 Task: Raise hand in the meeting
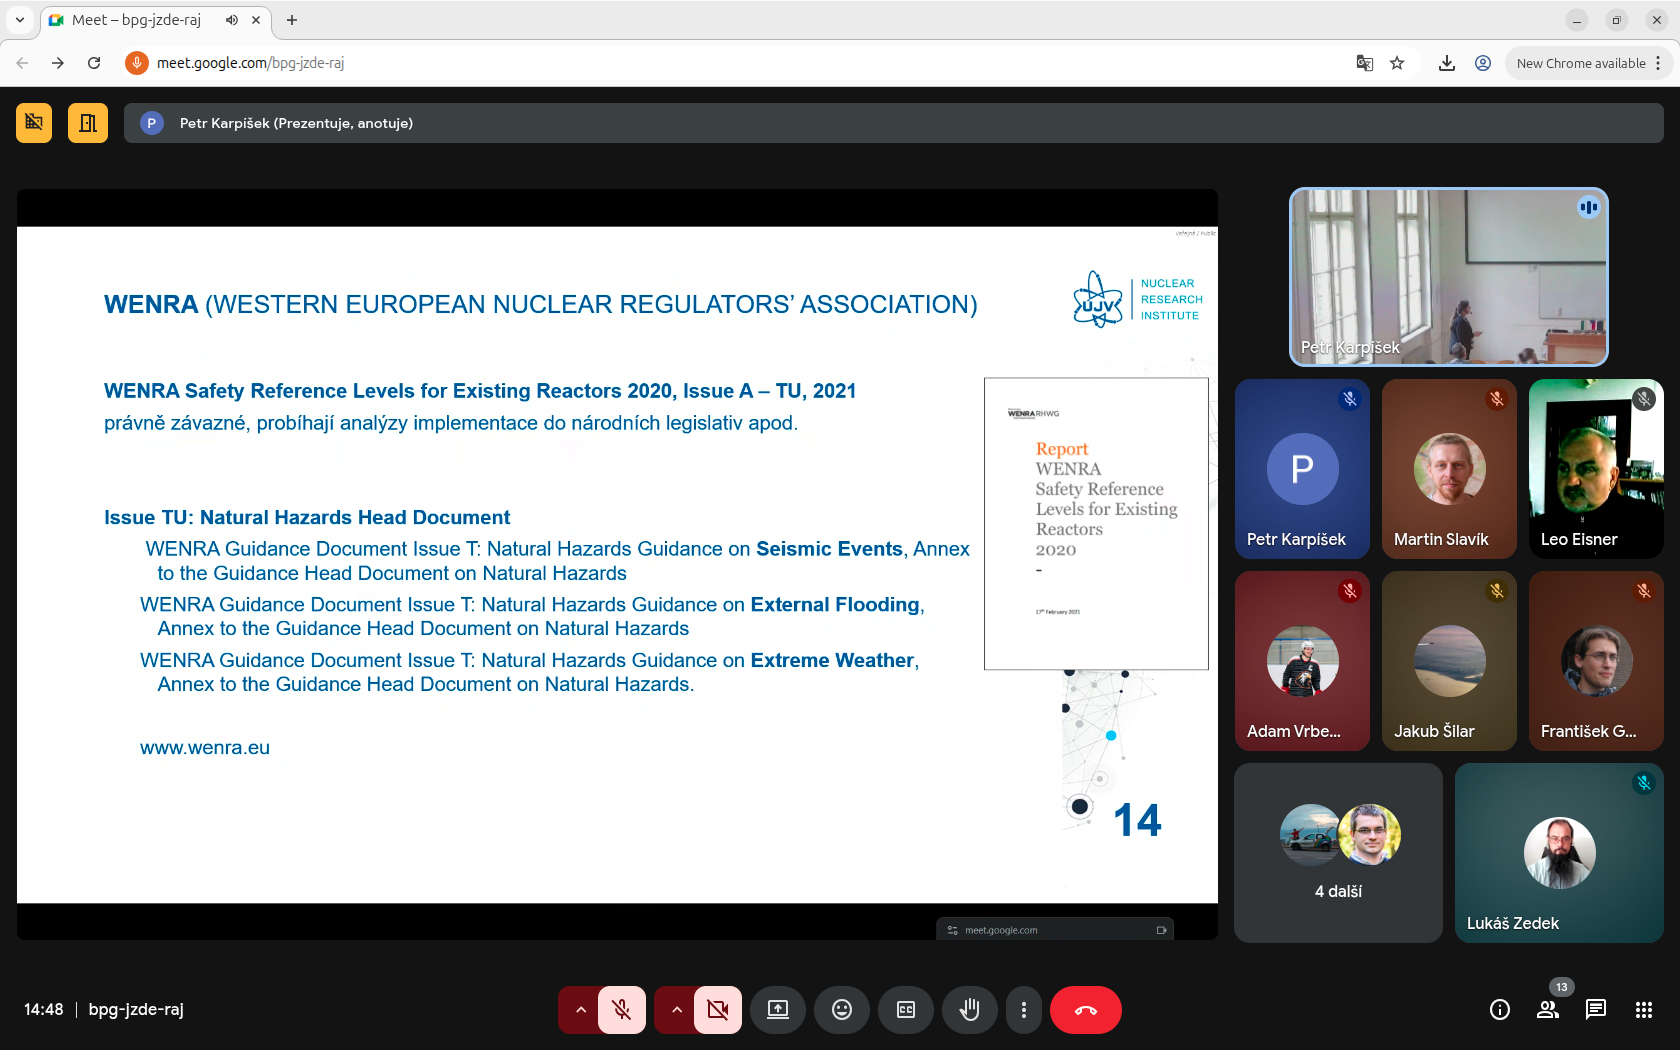(969, 1010)
